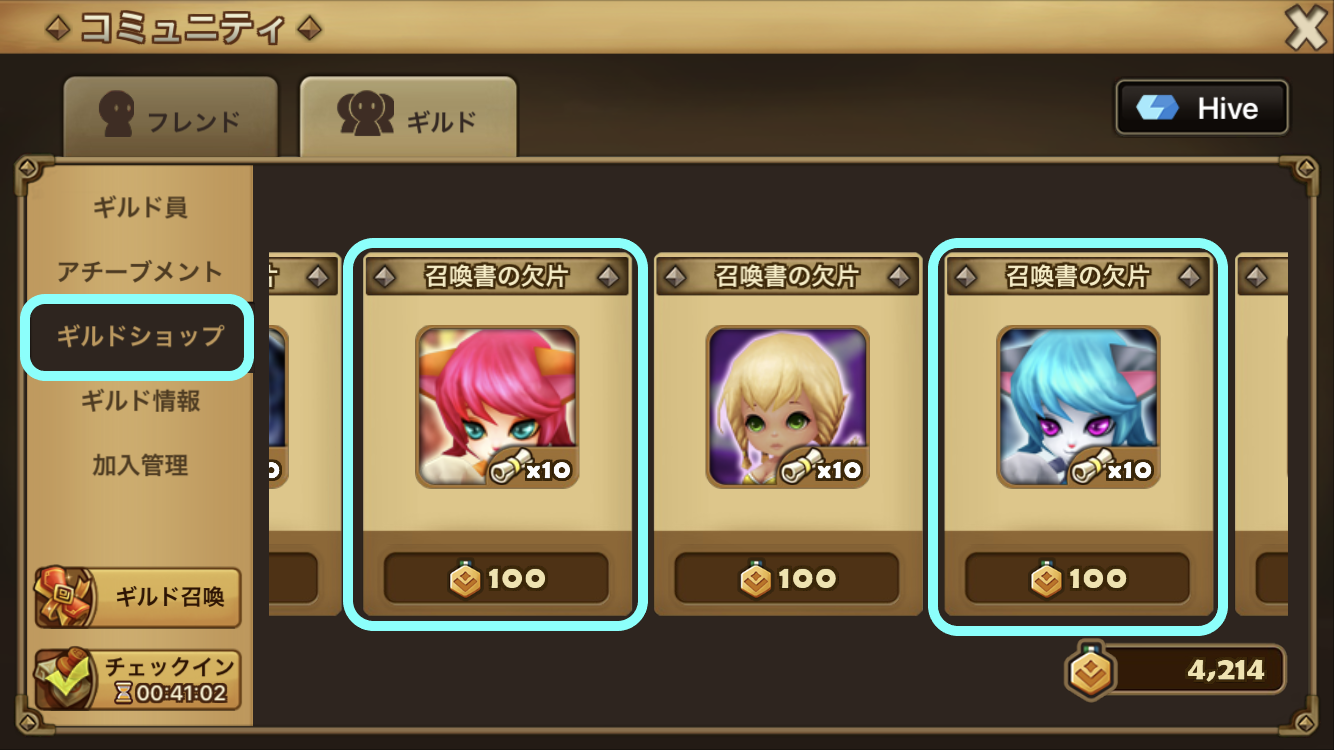Viewport: 1334px width, 750px height.
Task: Tap the 4,214 guild points balance
Action: [1226, 670]
